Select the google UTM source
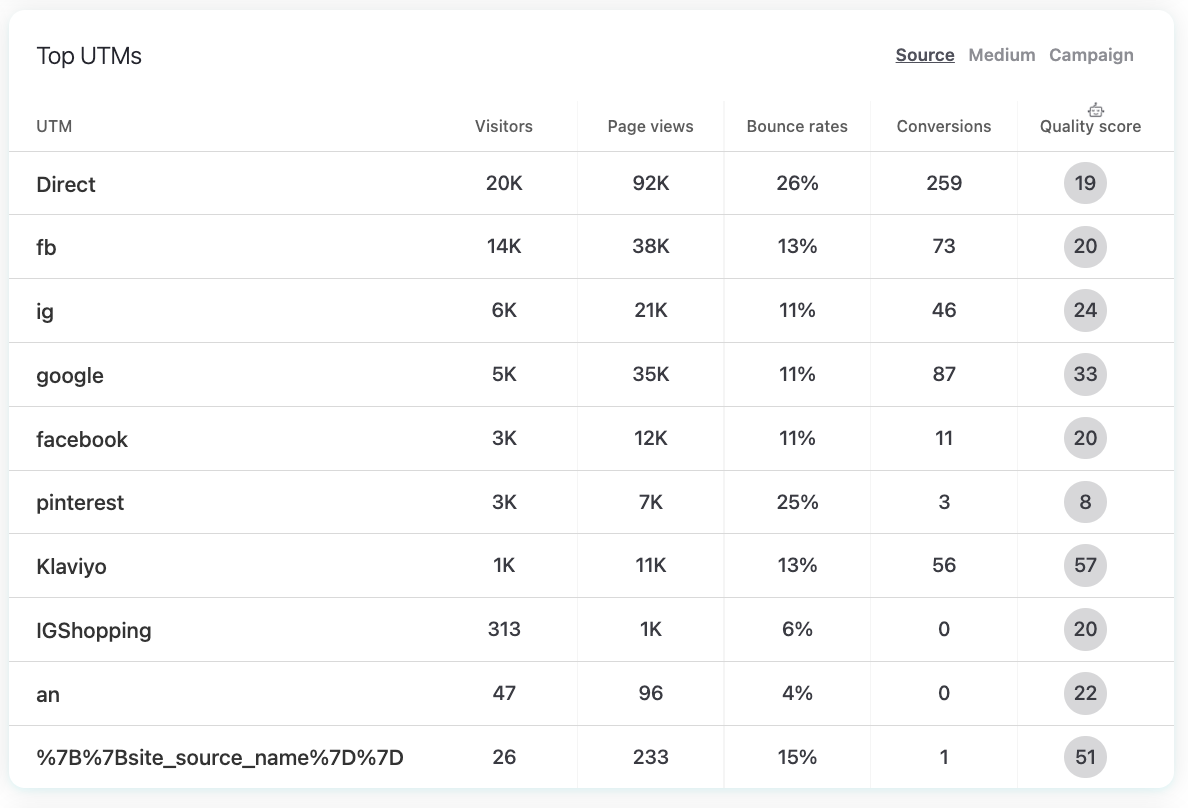Viewport: 1188px width, 808px height. 70,376
